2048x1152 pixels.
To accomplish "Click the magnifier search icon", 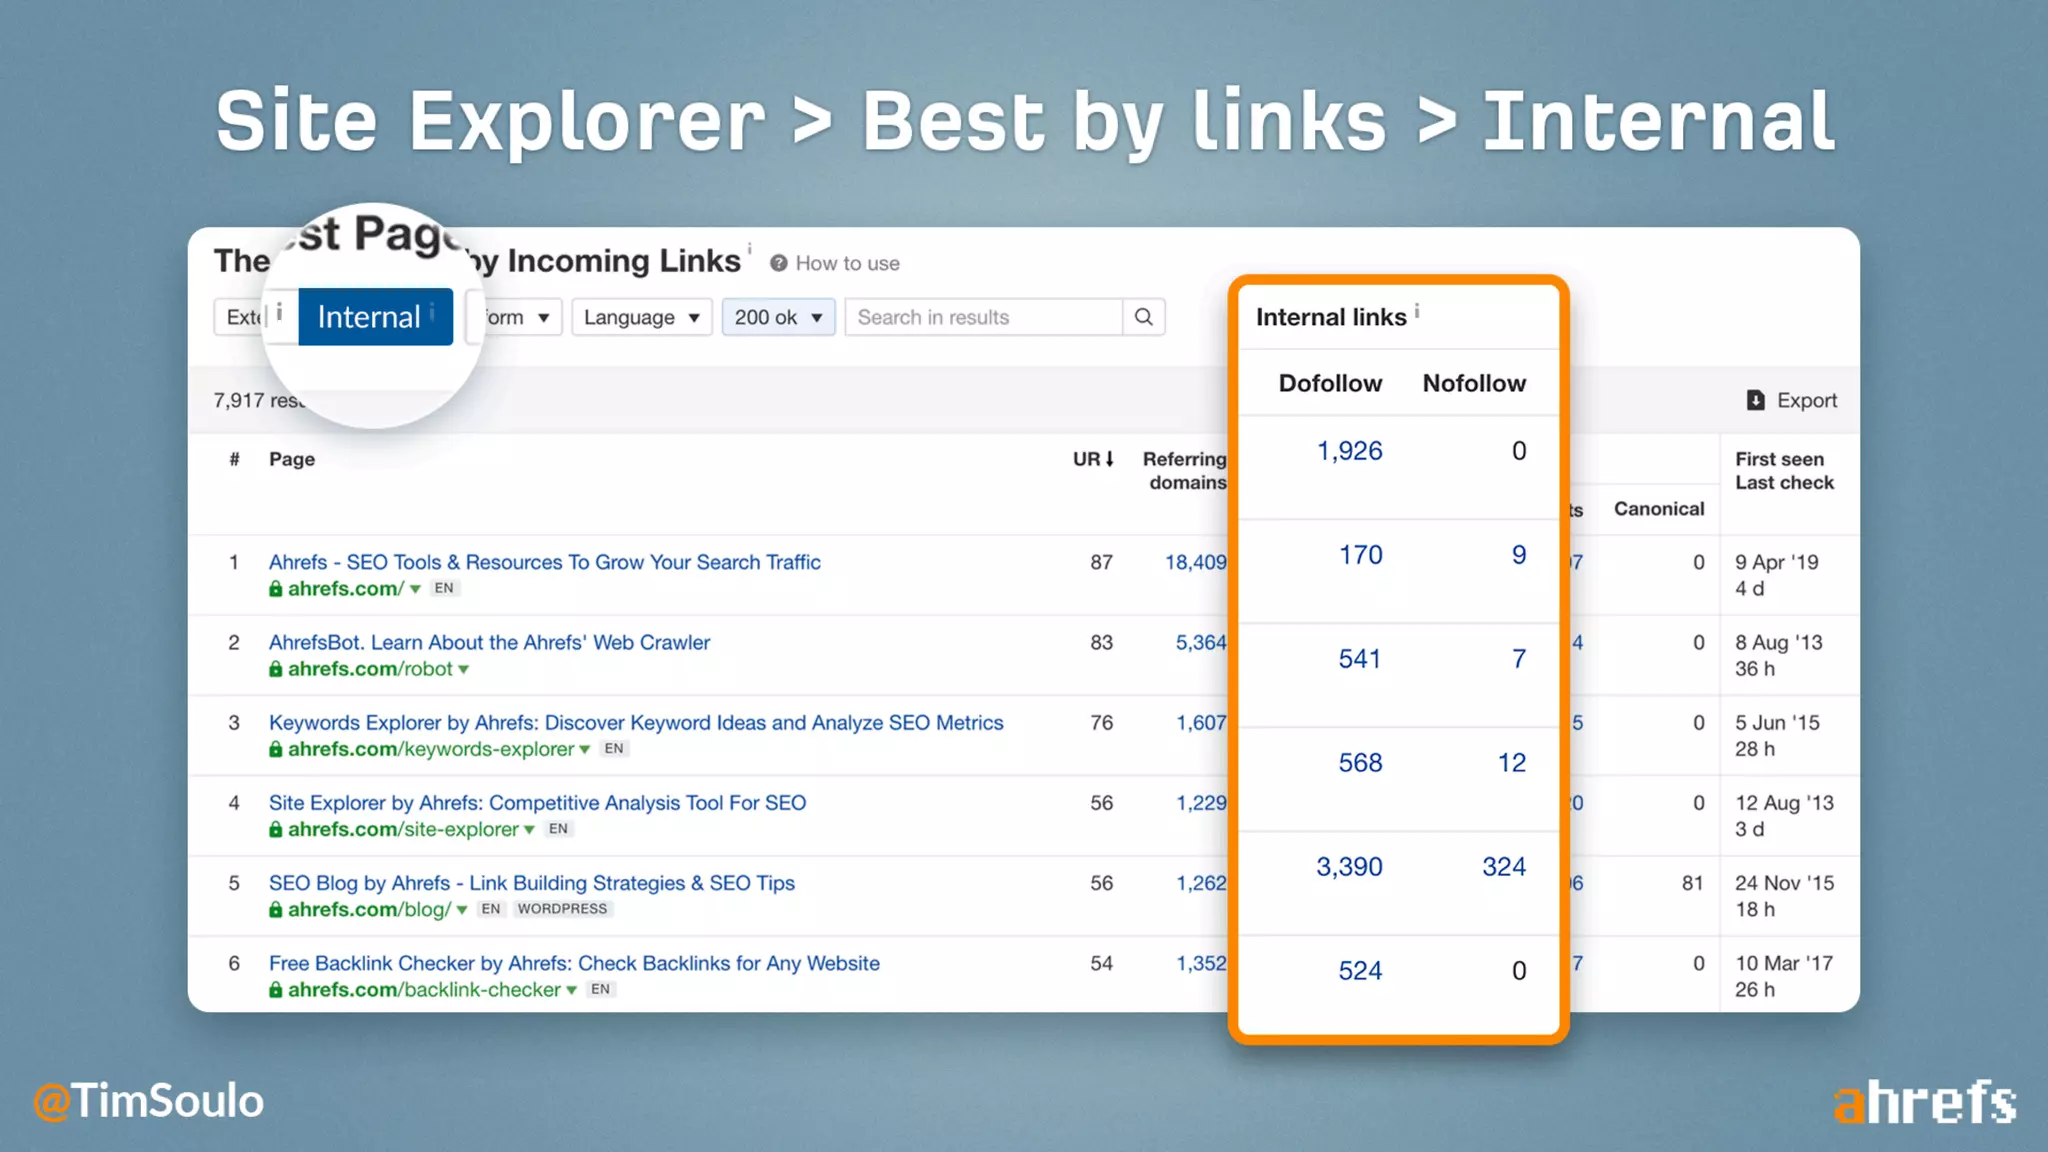I will (x=1143, y=317).
